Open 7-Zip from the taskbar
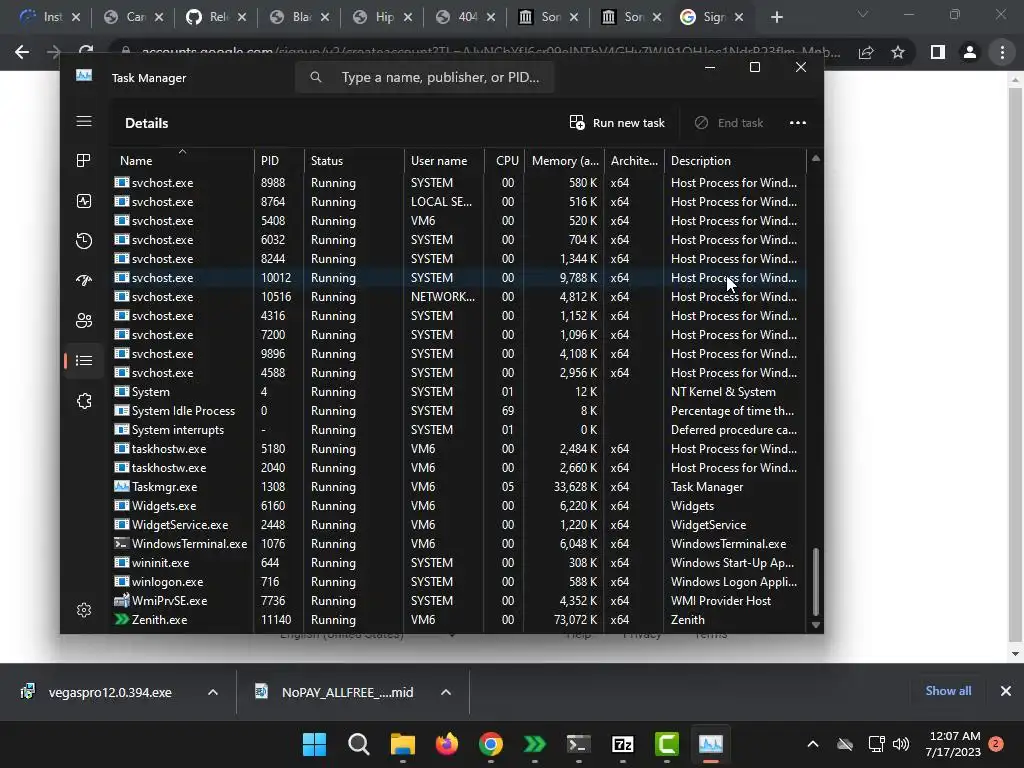The height and width of the screenshot is (768, 1024). tap(623, 744)
